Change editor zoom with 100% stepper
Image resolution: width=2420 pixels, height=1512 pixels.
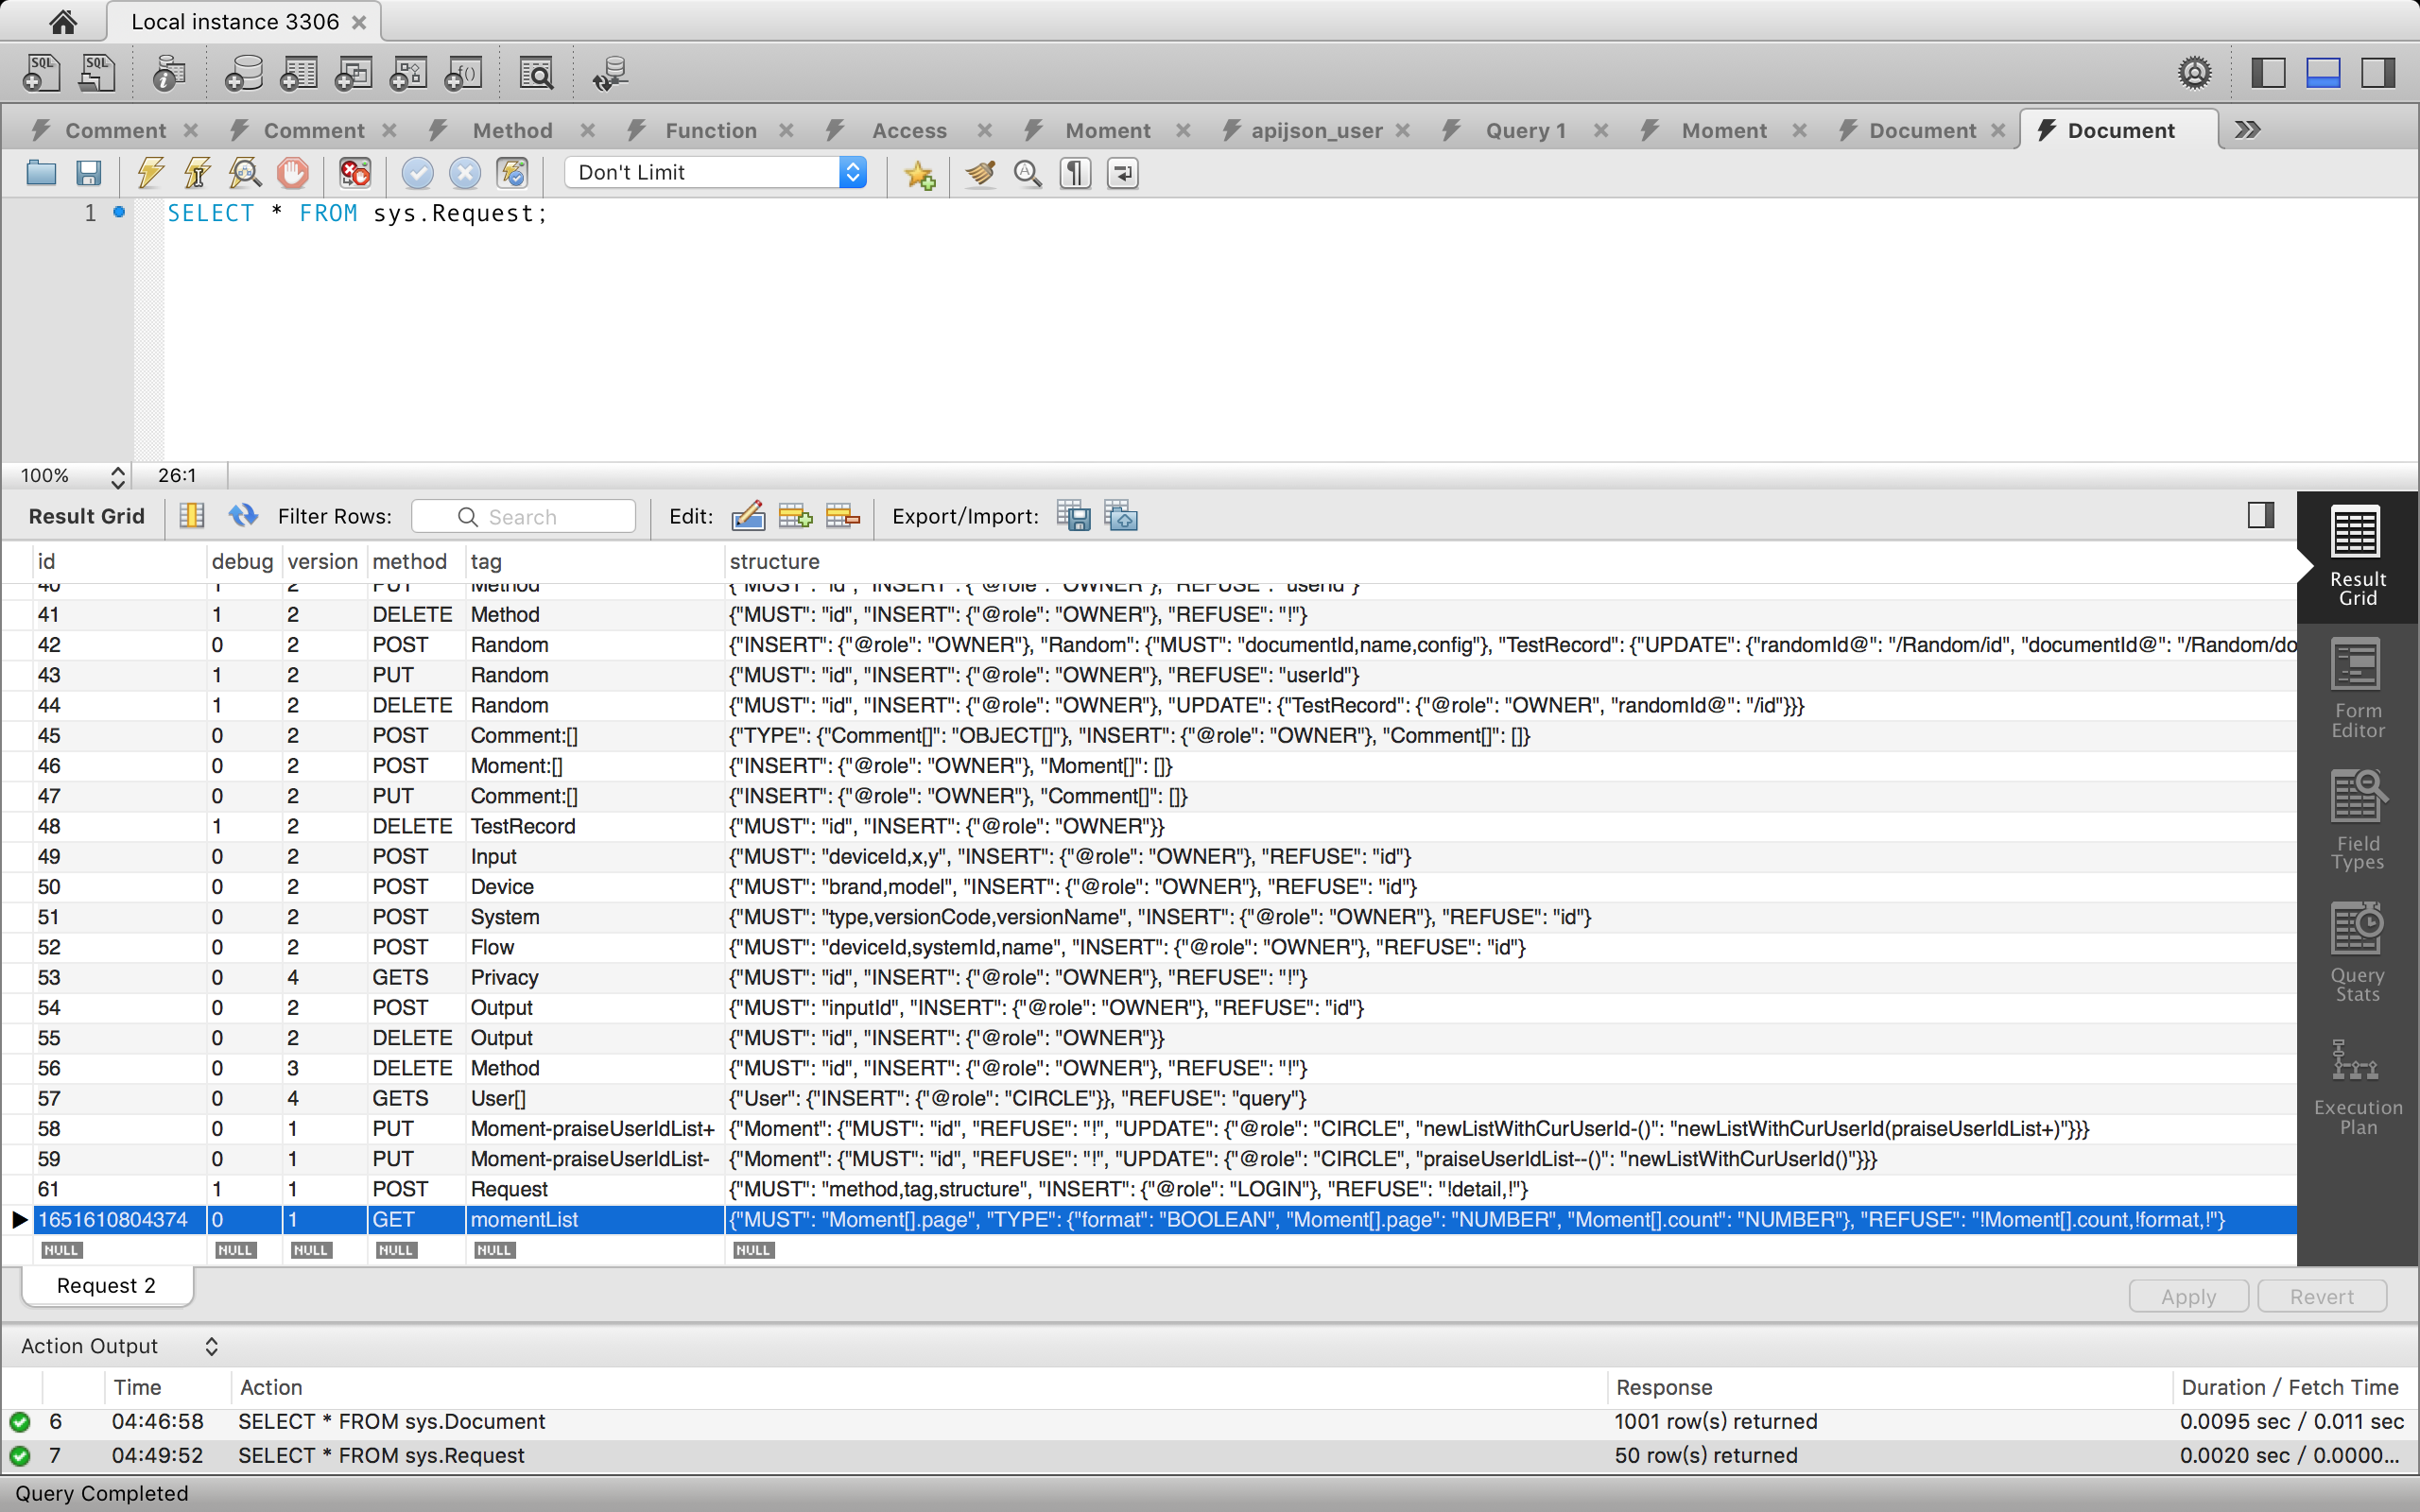(x=118, y=476)
